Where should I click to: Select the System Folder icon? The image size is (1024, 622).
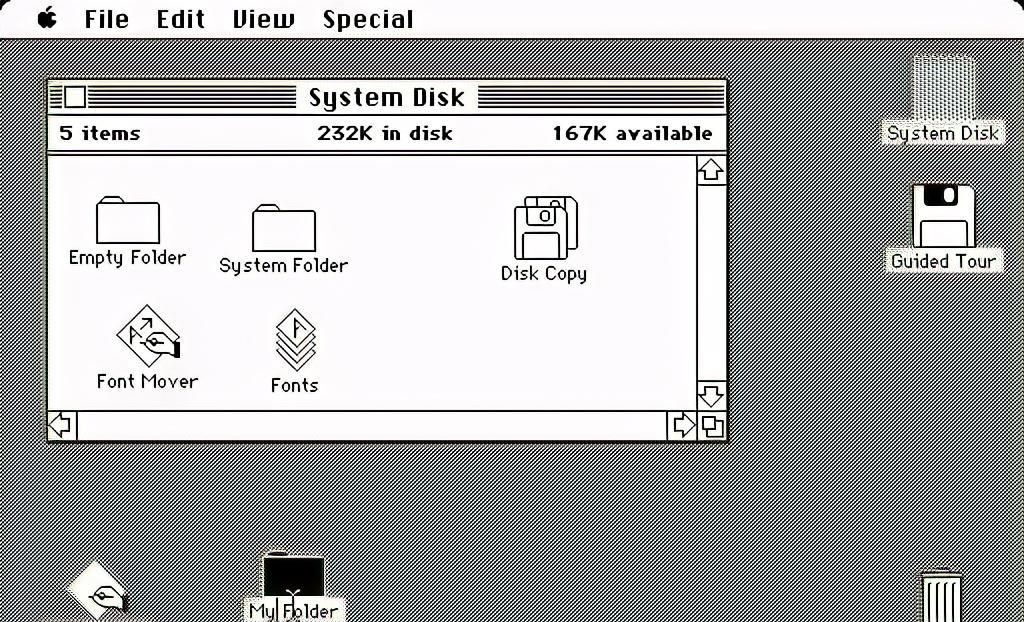pos(284,228)
